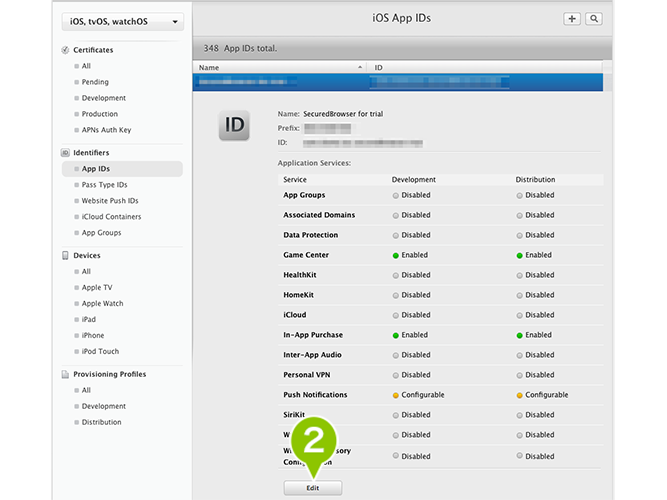Viewport: 667px width, 500px height.
Task: Open App Groups in the sidebar
Action: coord(101,233)
